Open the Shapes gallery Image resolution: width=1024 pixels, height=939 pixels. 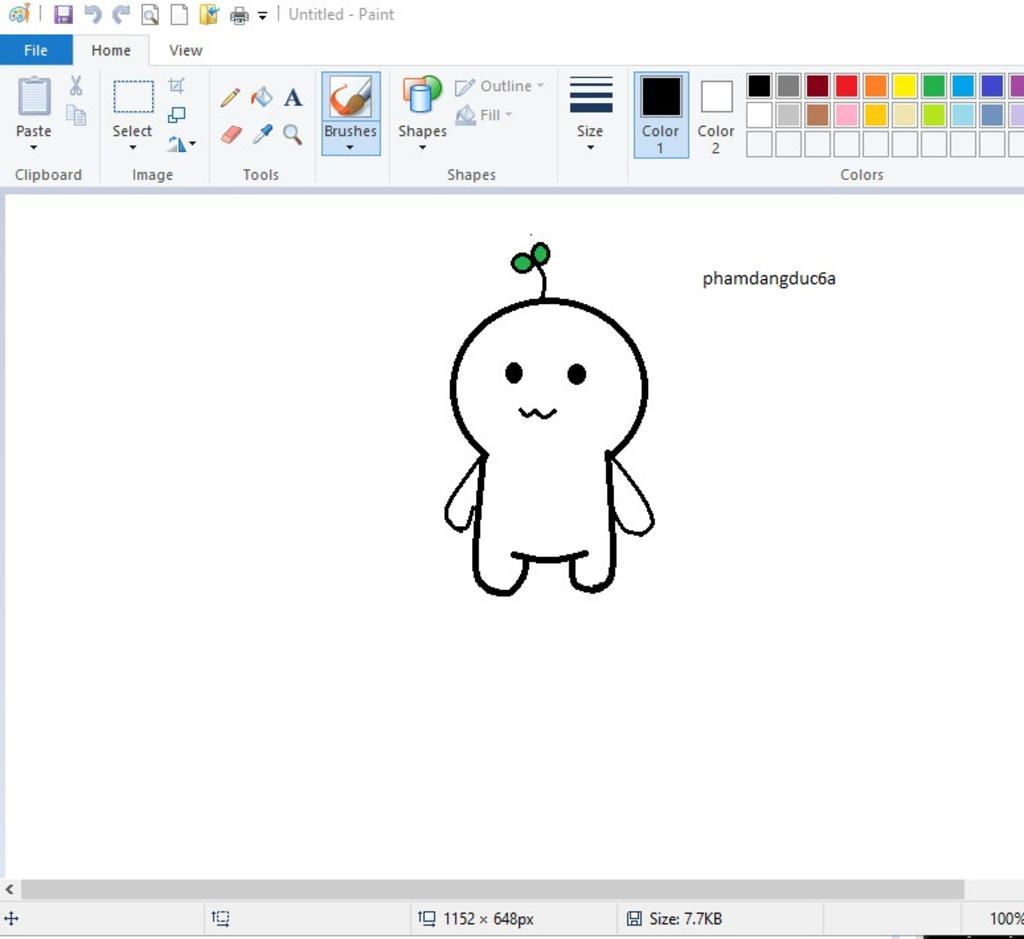coord(422,95)
